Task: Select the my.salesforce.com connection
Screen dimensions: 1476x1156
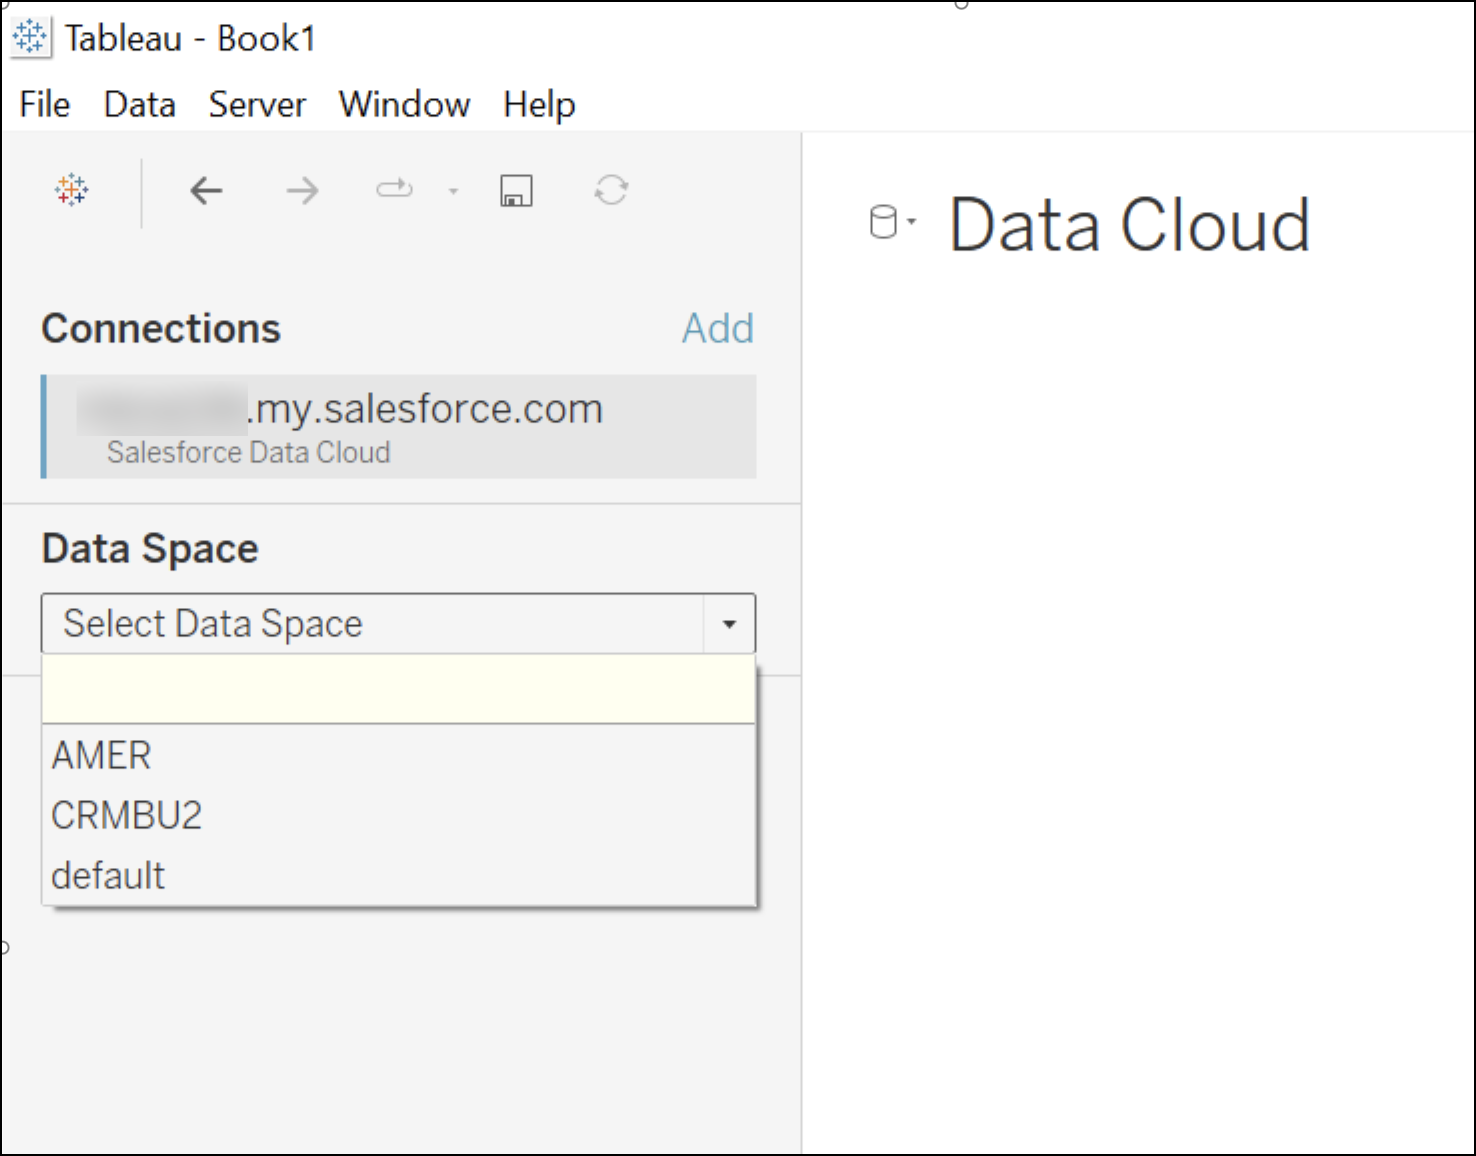Action: pos(399,426)
